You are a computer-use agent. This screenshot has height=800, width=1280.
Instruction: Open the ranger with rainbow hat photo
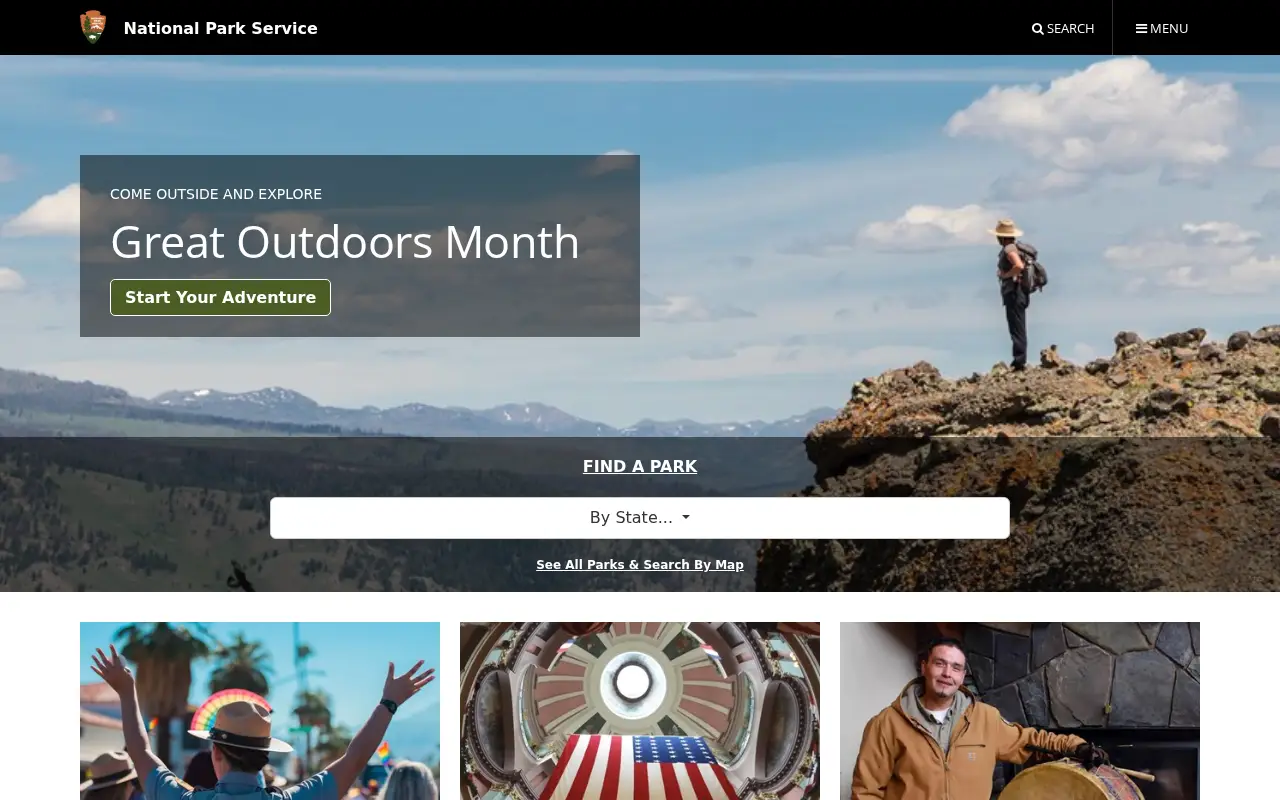(260, 711)
